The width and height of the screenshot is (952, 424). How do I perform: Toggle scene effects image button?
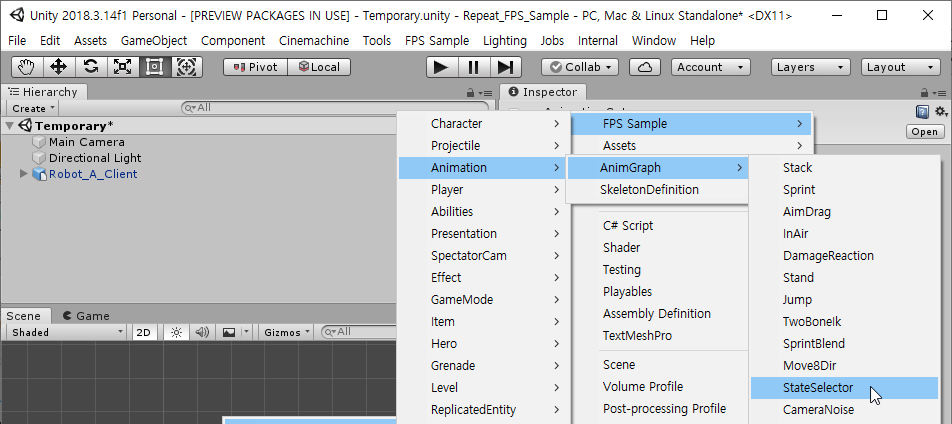click(229, 332)
